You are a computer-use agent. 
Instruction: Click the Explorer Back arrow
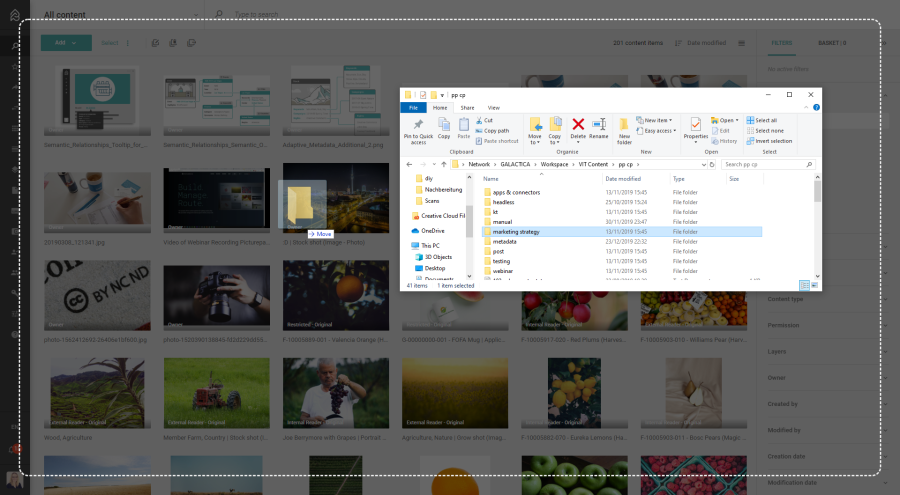click(x=409, y=164)
